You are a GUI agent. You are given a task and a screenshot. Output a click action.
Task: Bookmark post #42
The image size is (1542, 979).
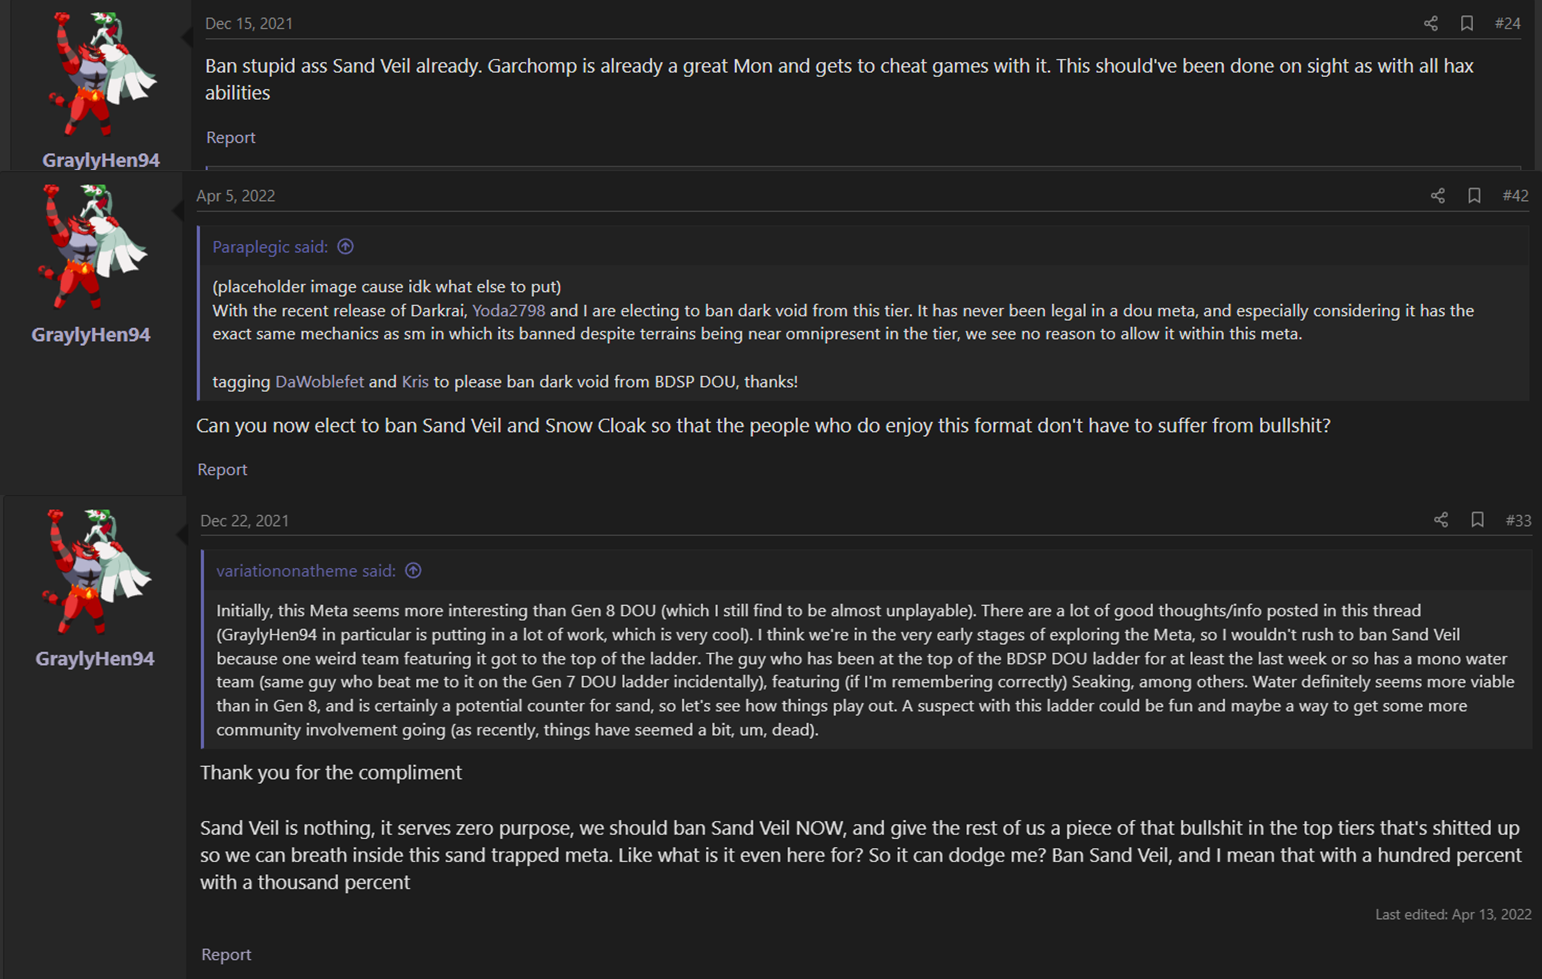click(x=1474, y=196)
